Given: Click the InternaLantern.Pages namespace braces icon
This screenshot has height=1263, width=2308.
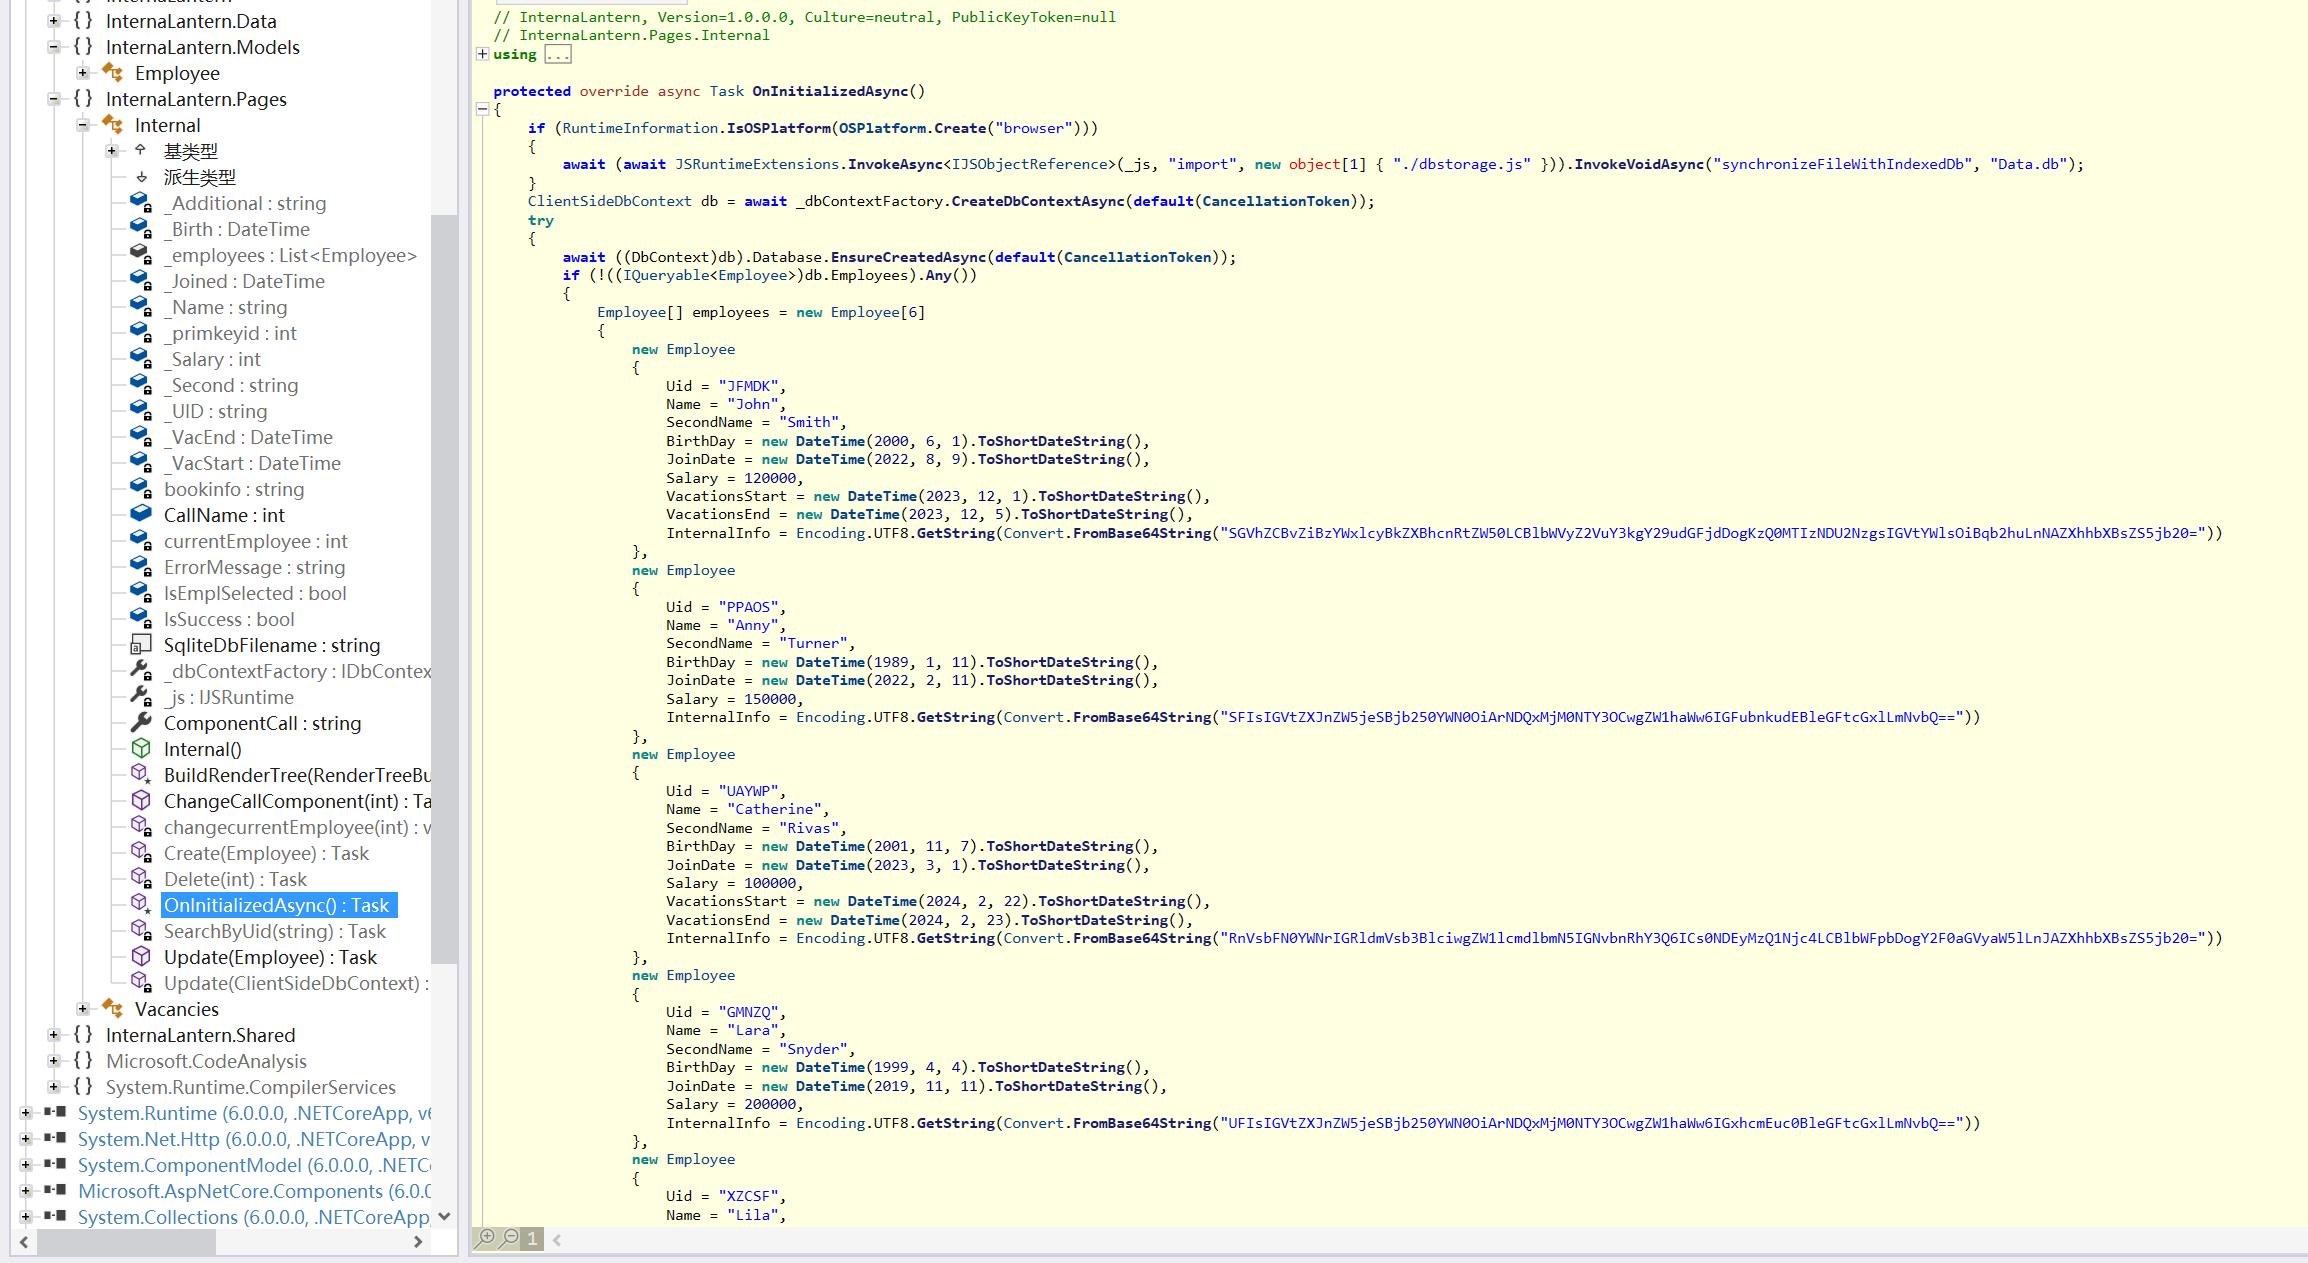Looking at the screenshot, I should pyautogui.click(x=83, y=98).
